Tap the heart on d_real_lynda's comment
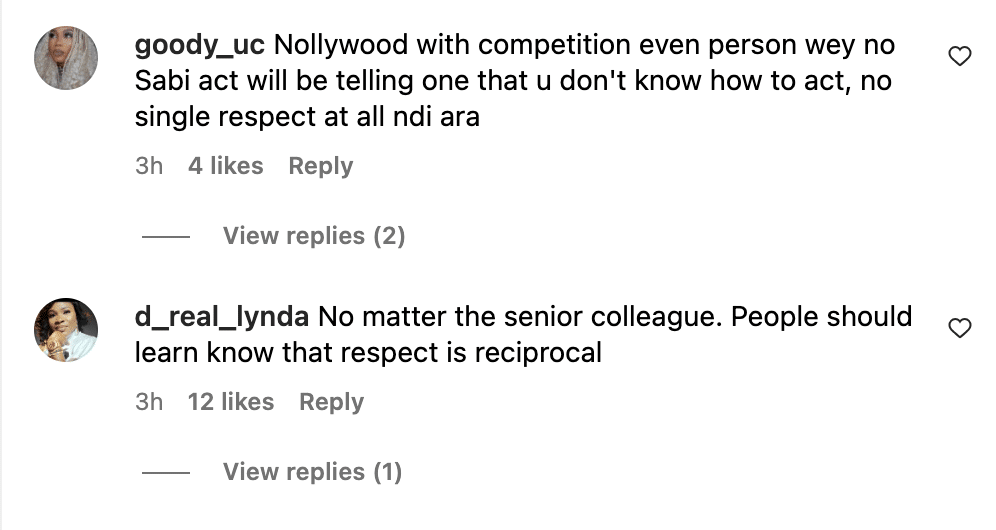The width and height of the screenshot is (996, 530). click(959, 328)
